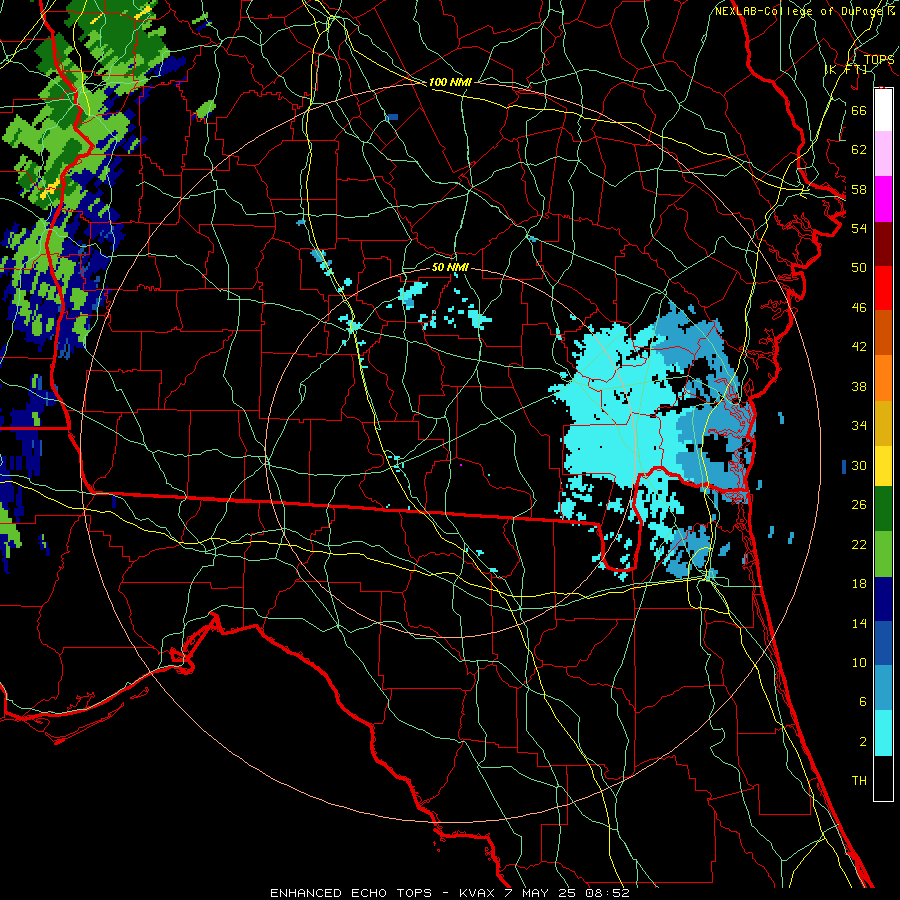Click the '100 NMI' range ring label

coord(450,82)
